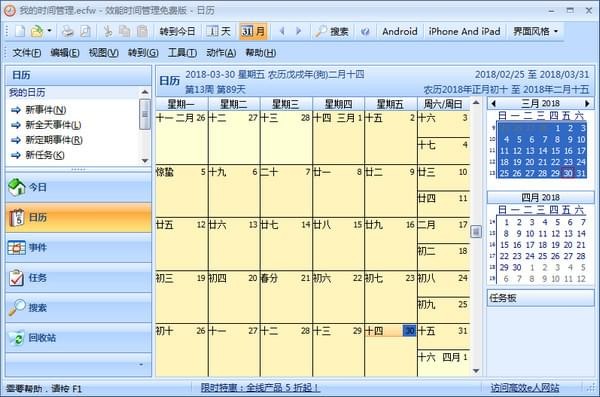
Task: Select the 春分 March 21 cell
Action: [286, 297]
